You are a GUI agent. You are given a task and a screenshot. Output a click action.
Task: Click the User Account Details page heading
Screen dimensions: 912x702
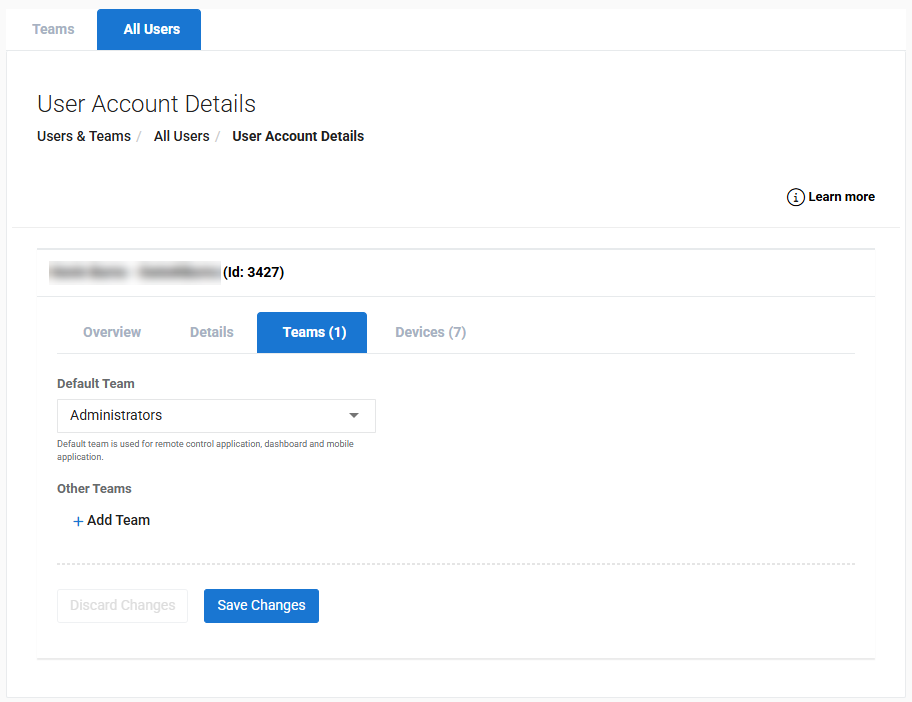(x=146, y=104)
